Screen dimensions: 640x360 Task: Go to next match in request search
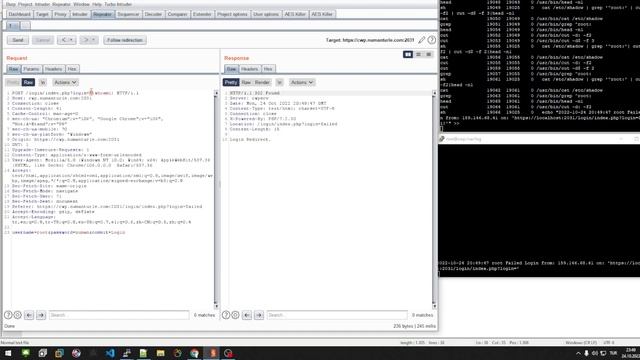(x=41, y=315)
